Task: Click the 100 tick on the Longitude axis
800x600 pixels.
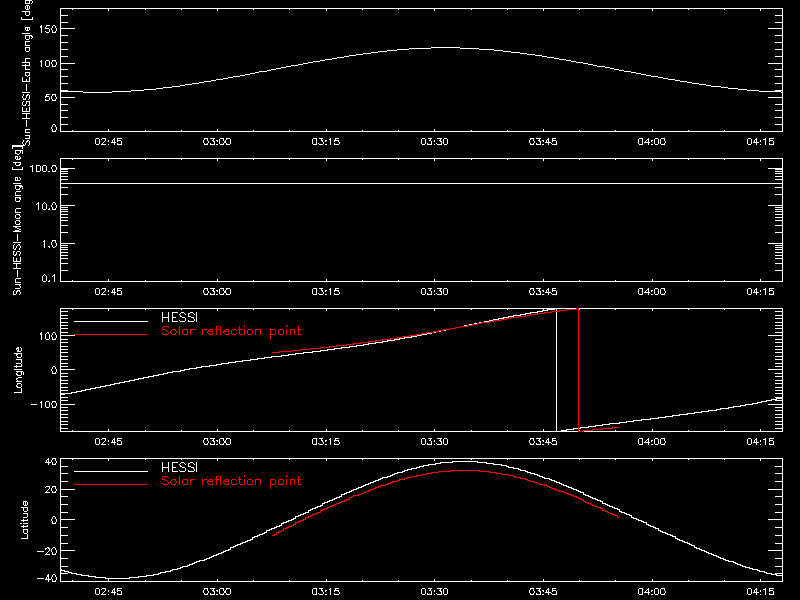Action: coord(48,336)
